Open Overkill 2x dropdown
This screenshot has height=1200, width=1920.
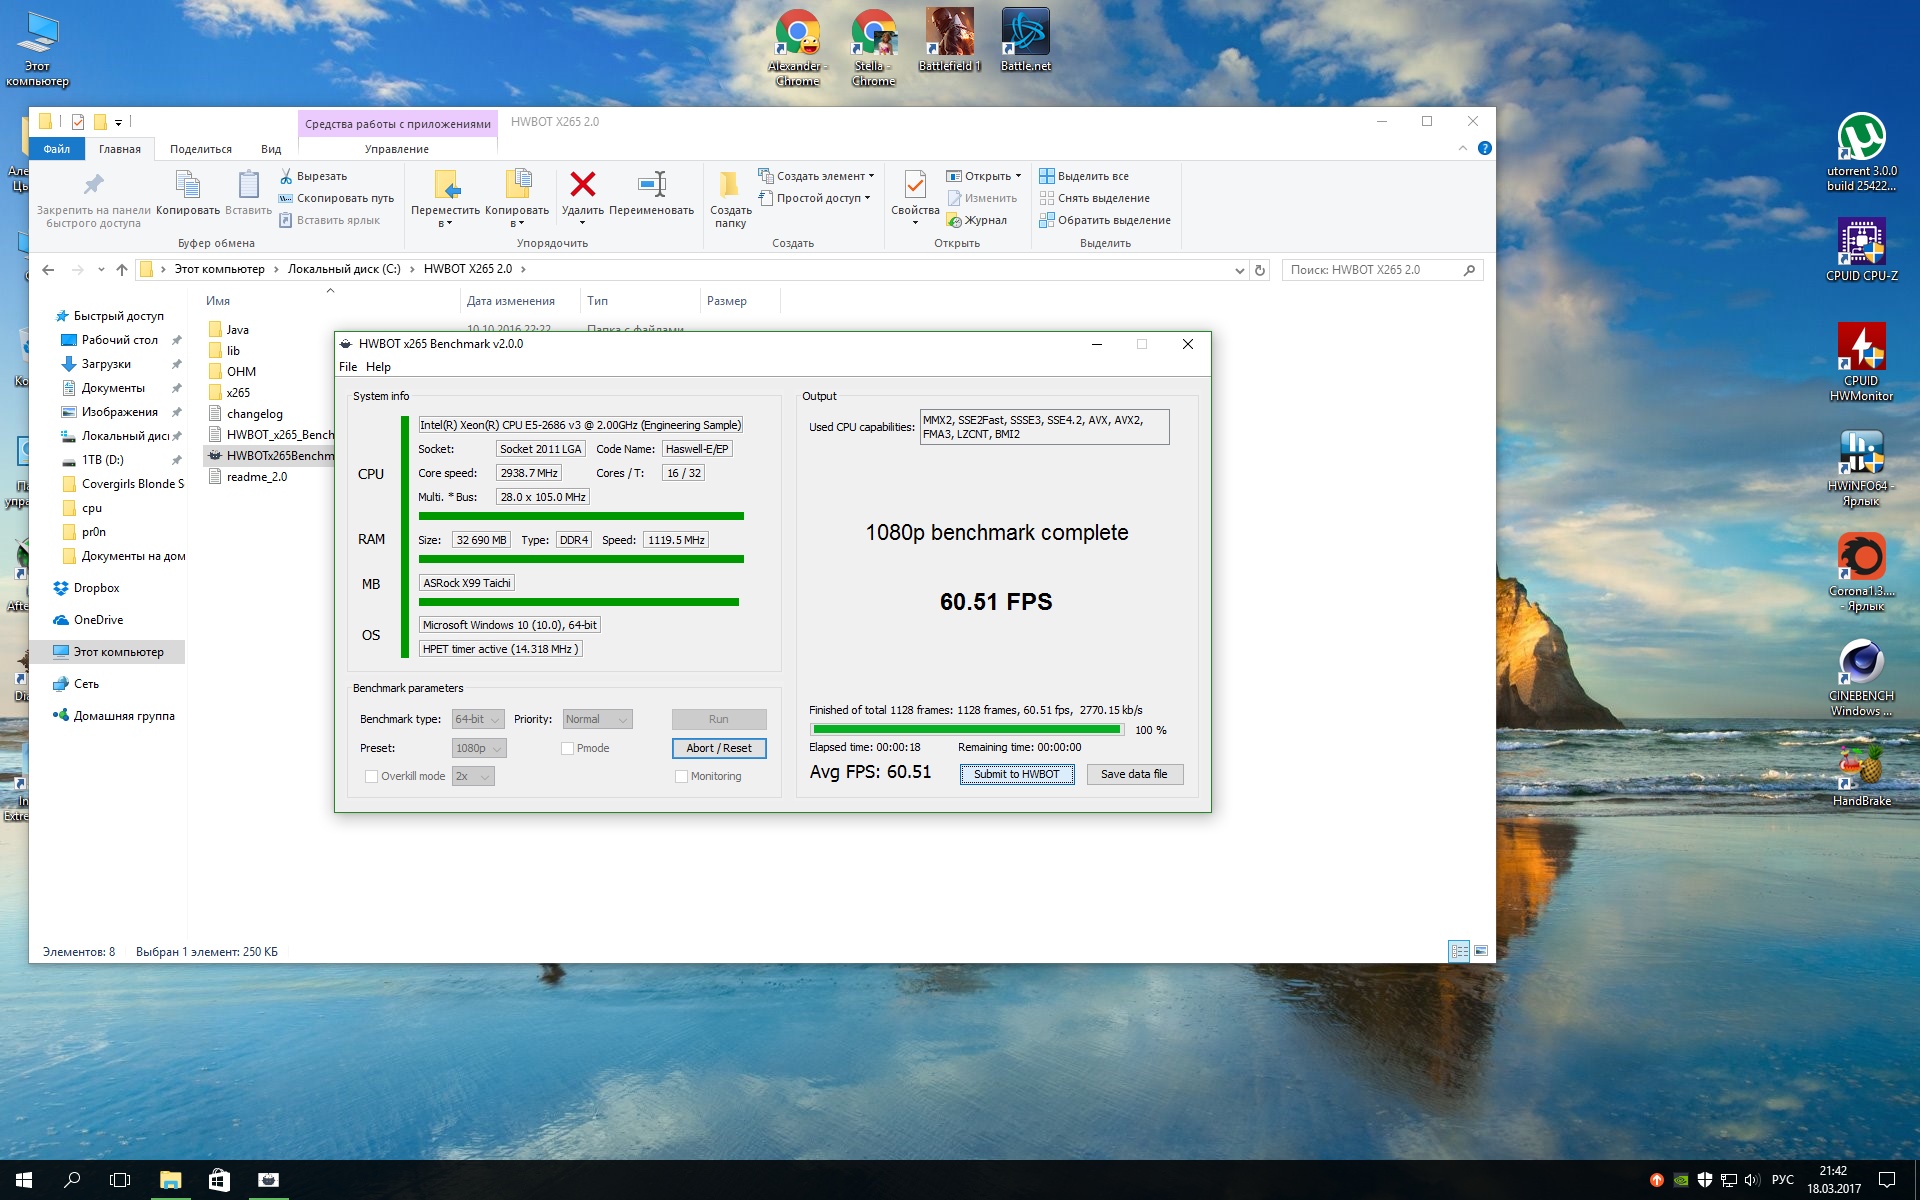(473, 776)
